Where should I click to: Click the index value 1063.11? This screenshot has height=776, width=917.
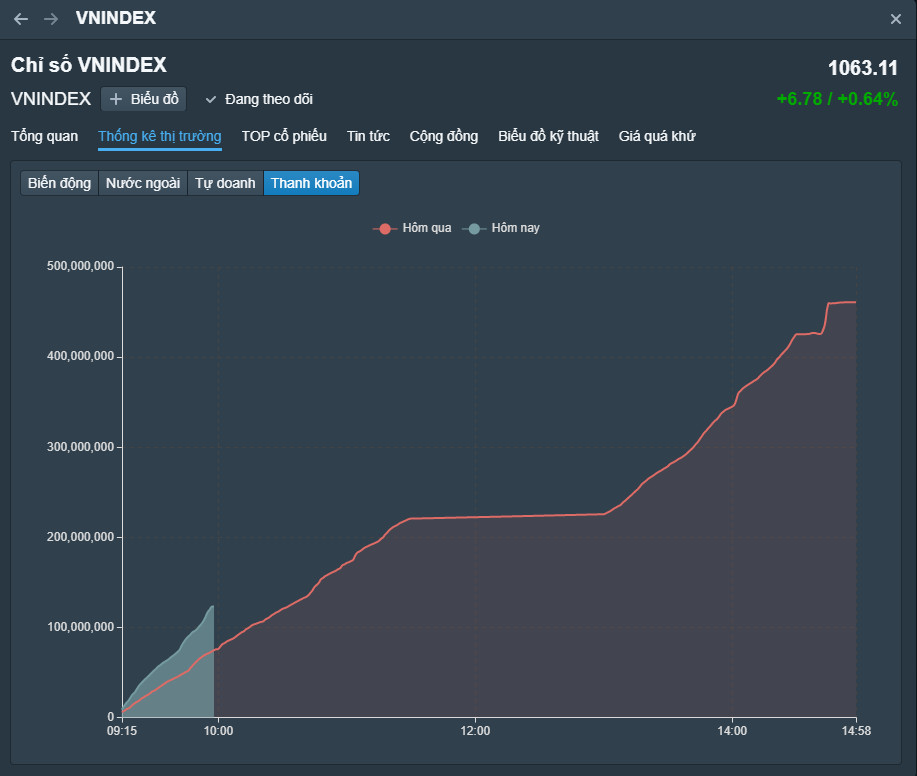(863, 68)
